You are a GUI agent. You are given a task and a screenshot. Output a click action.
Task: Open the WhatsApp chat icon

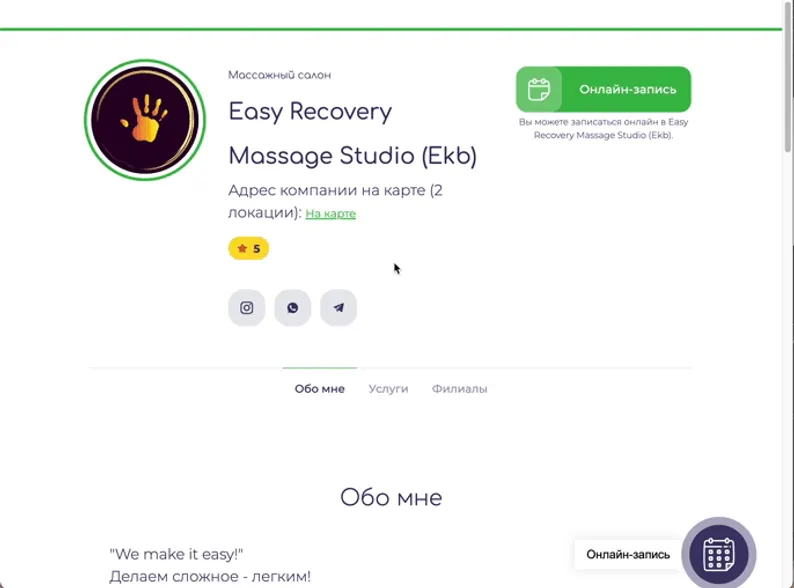tap(293, 307)
